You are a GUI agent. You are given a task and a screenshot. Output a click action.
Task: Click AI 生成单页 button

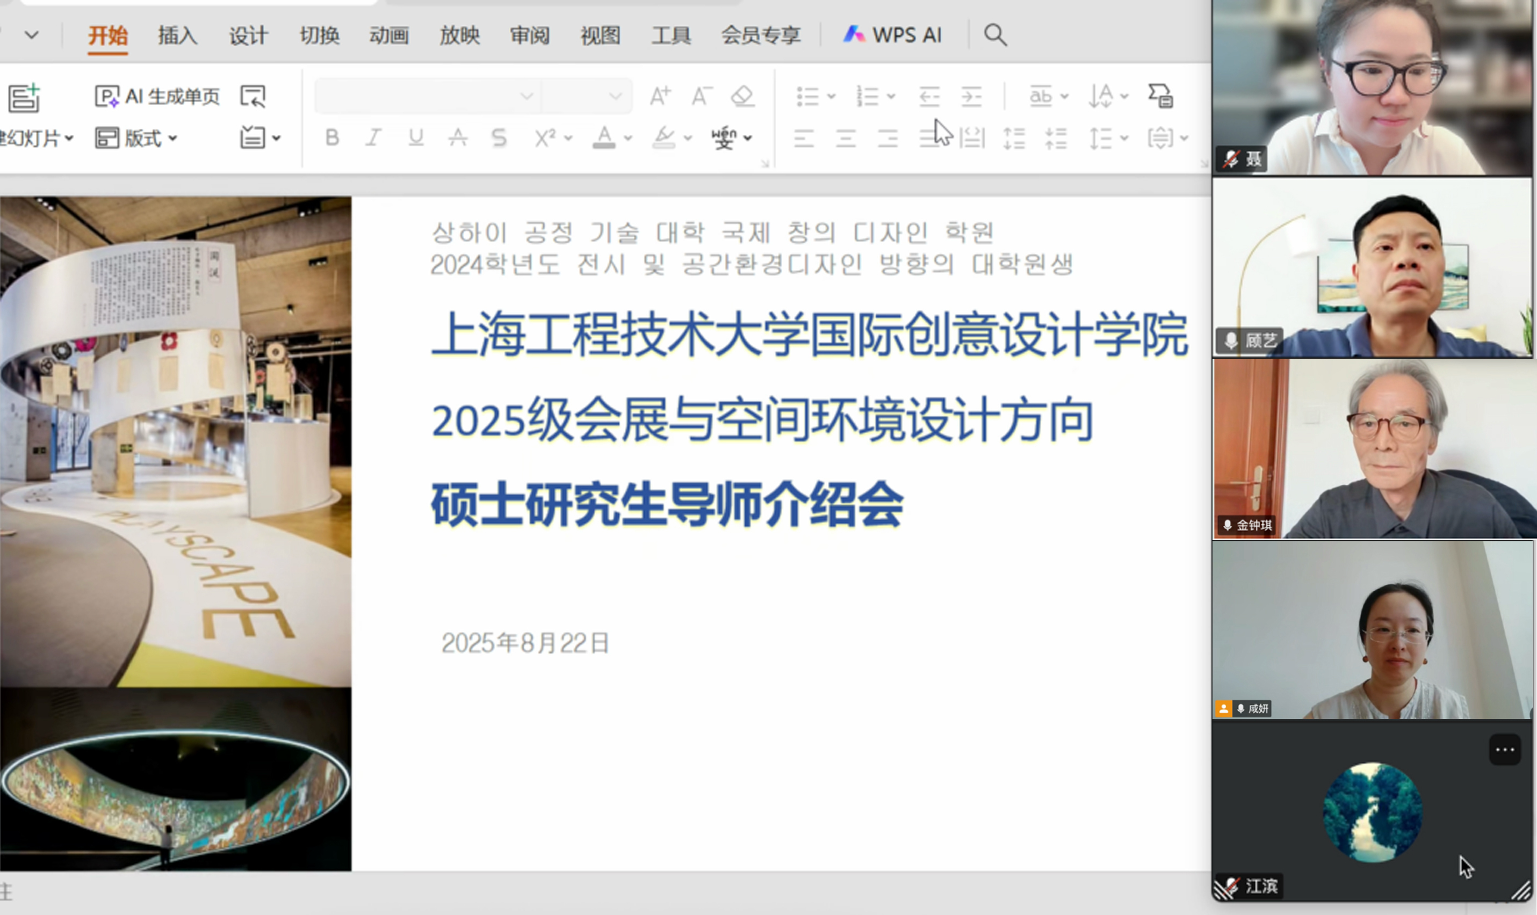[157, 96]
